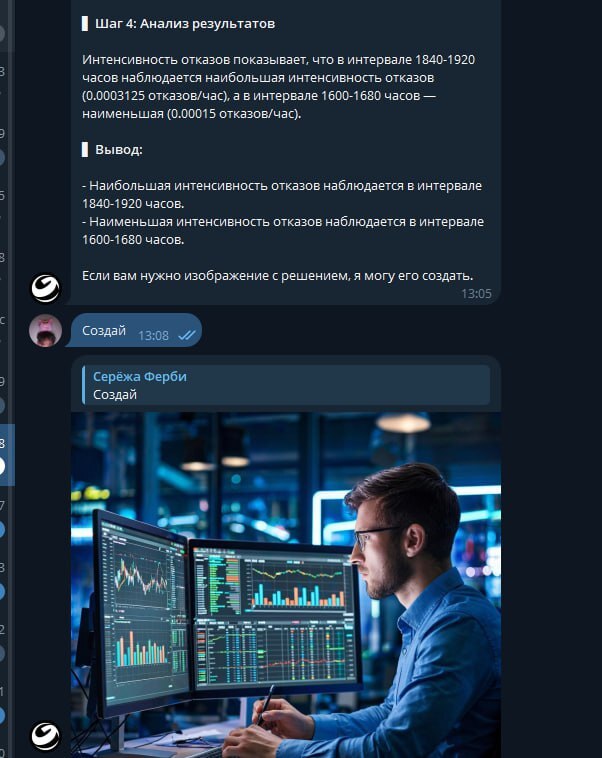Image resolution: width=602 pixels, height=758 pixels.
Task: Click the white unread badge of the selected chat
Action: [x=2, y=466]
